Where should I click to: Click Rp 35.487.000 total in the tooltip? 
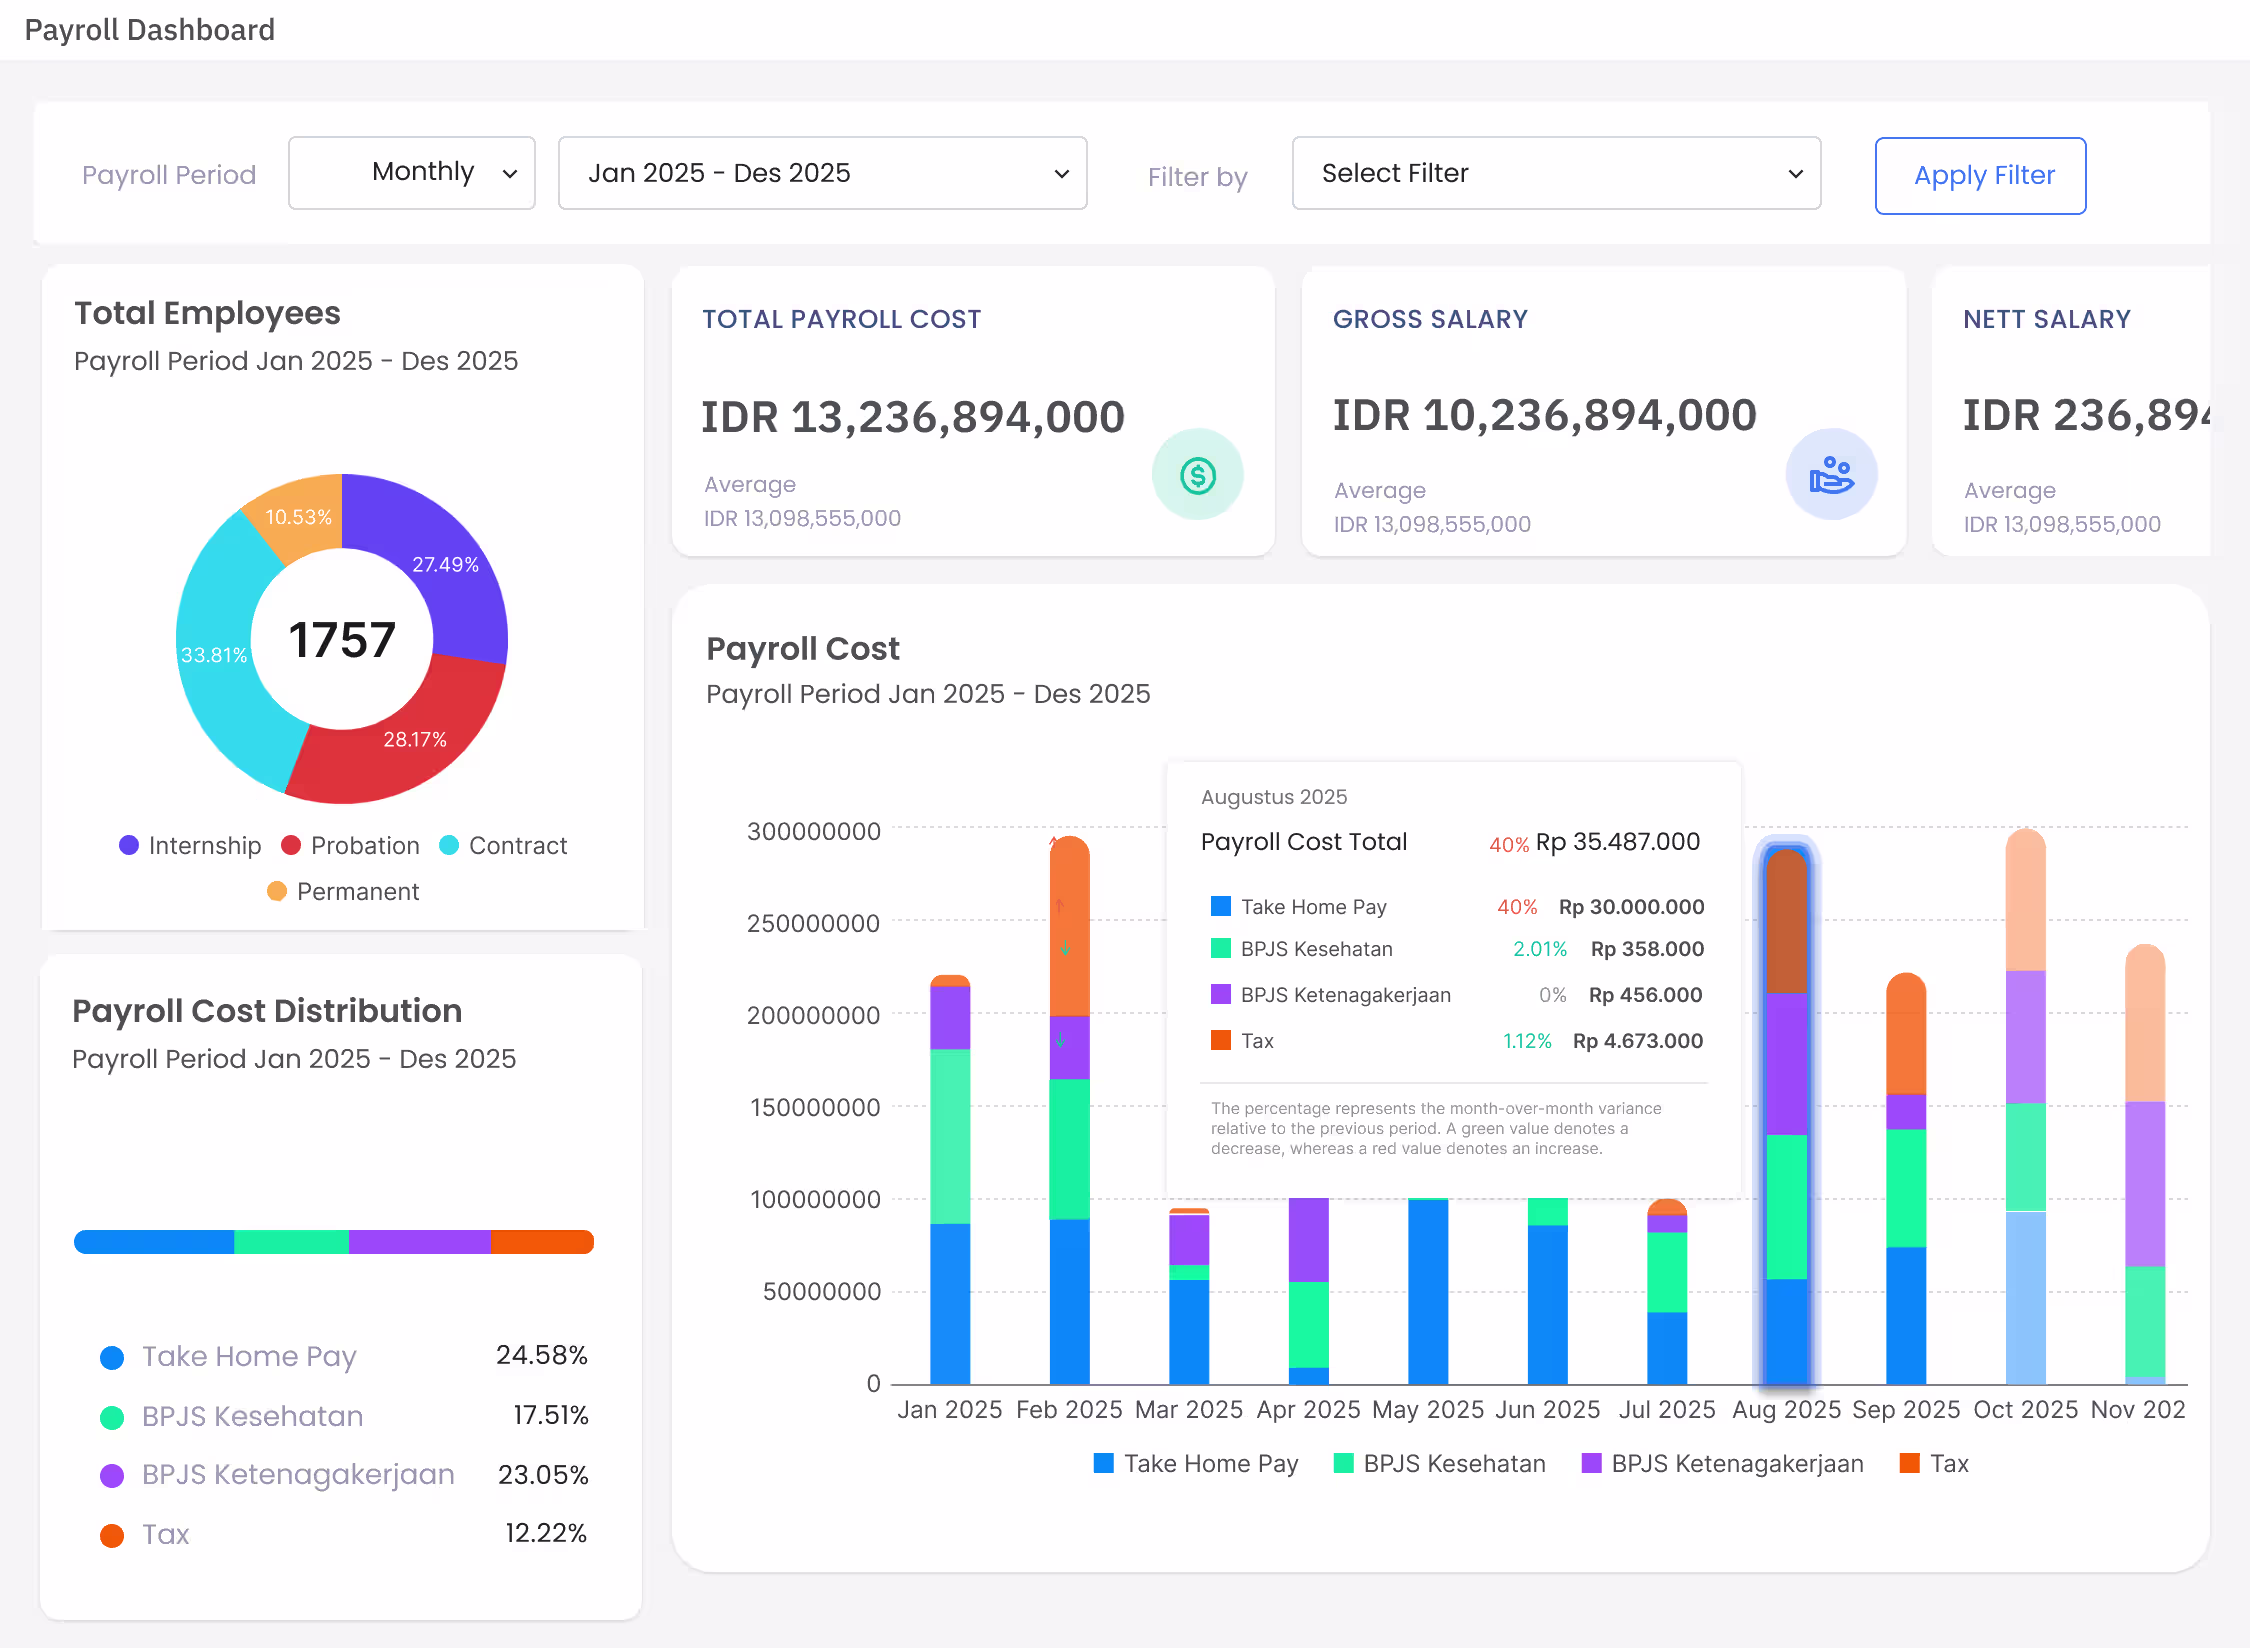point(1617,842)
